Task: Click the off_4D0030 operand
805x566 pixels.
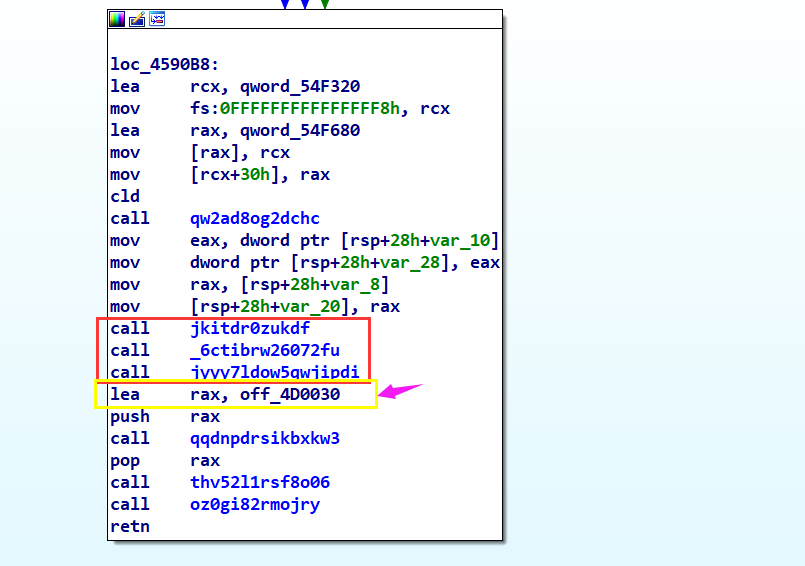Action: coord(290,394)
